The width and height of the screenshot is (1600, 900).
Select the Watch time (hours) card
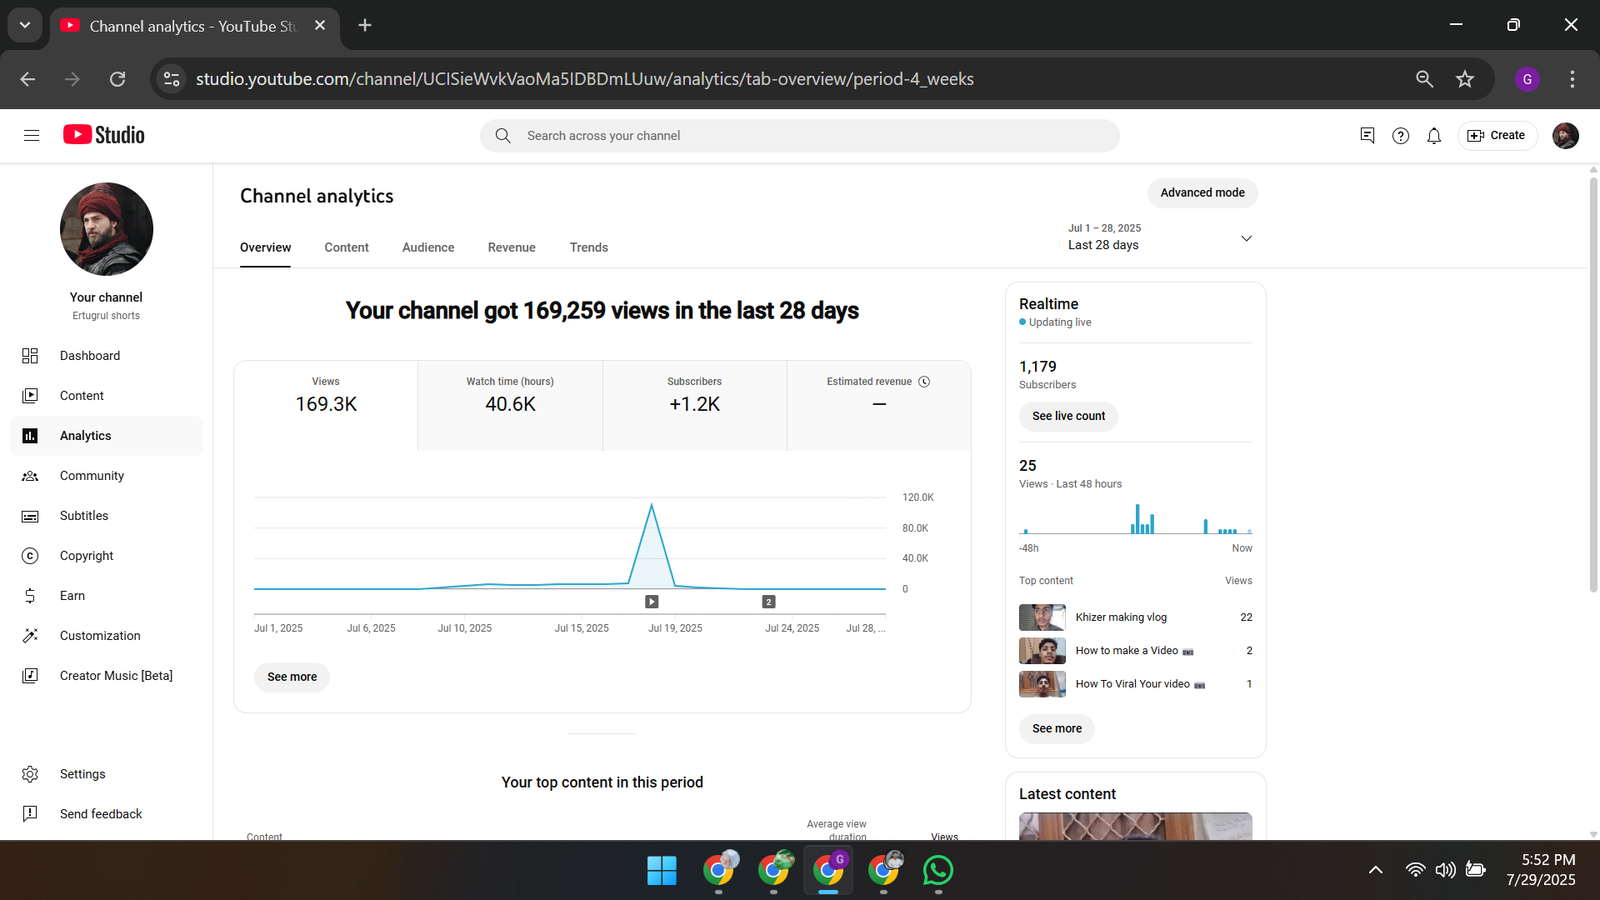pyautogui.click(x=510, y=405)
